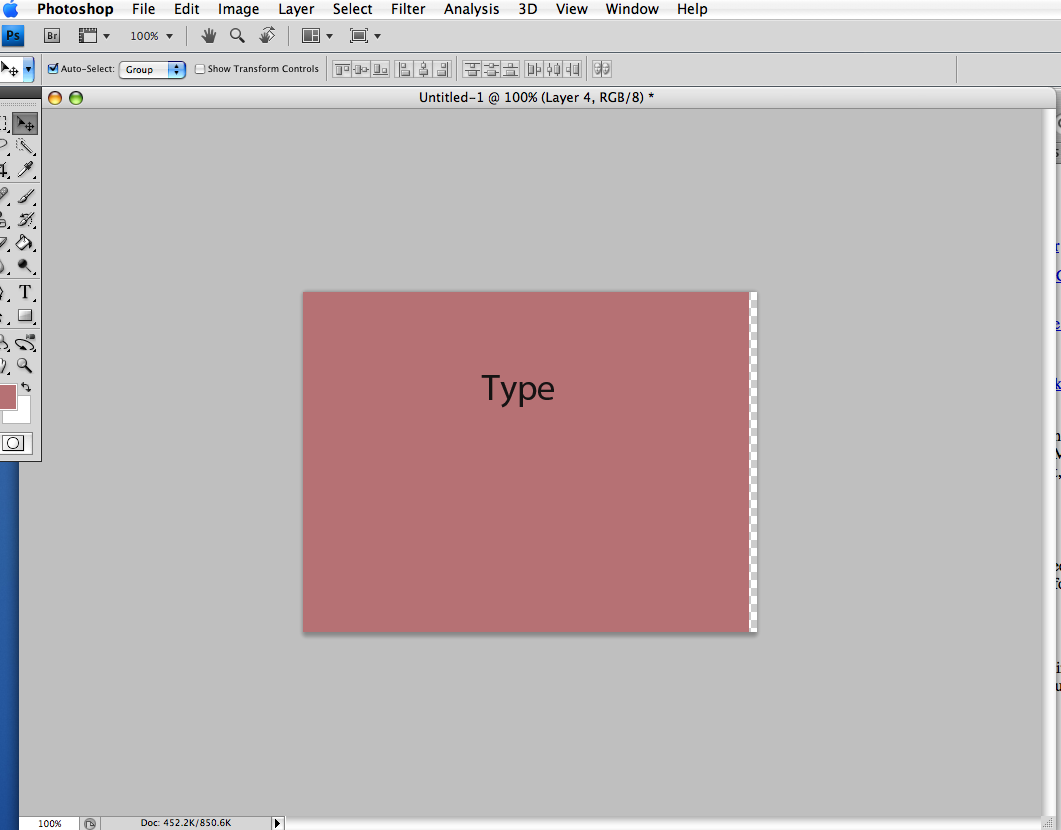Viewport: 1061px width, 830px height.
Task: Disable the Auto-Select checkbox
Action: [54, 69]
